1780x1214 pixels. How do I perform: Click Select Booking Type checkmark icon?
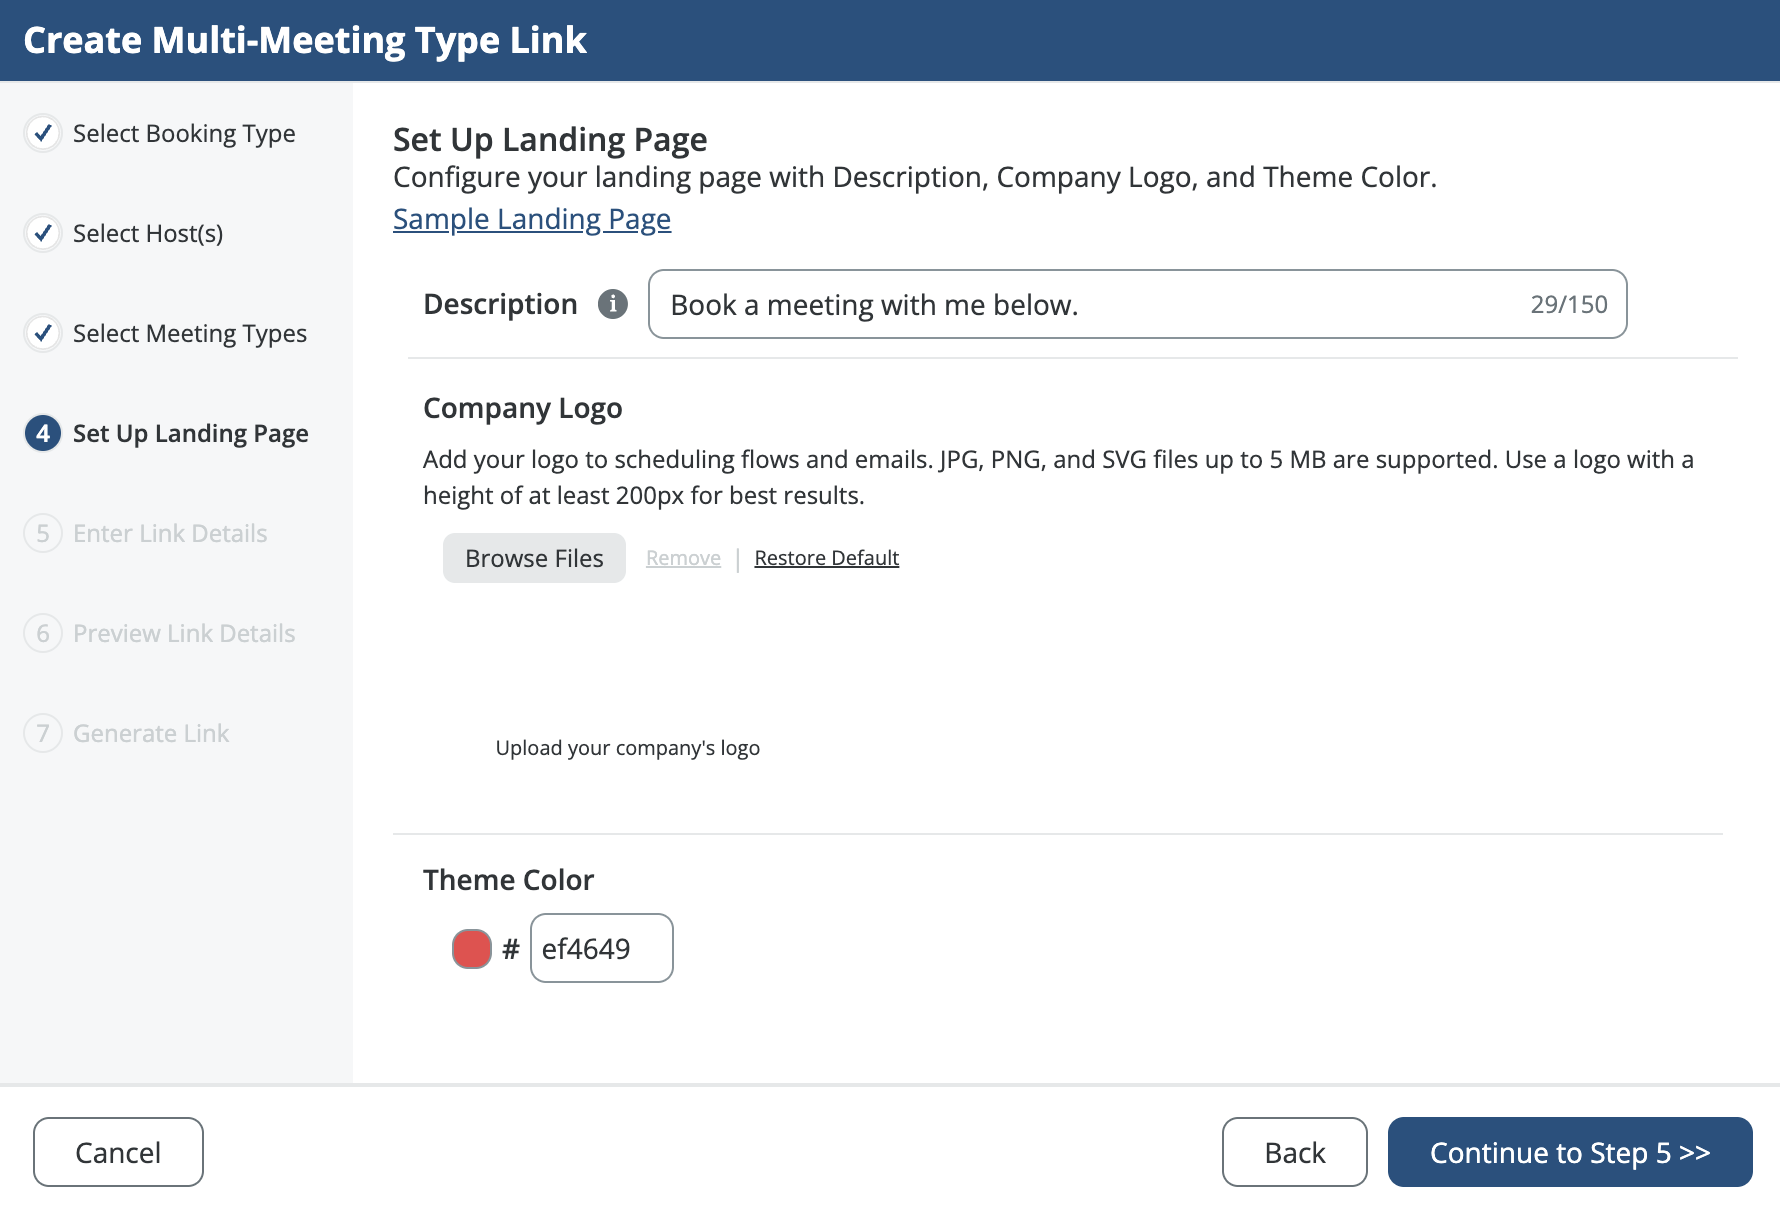(43, 133)
